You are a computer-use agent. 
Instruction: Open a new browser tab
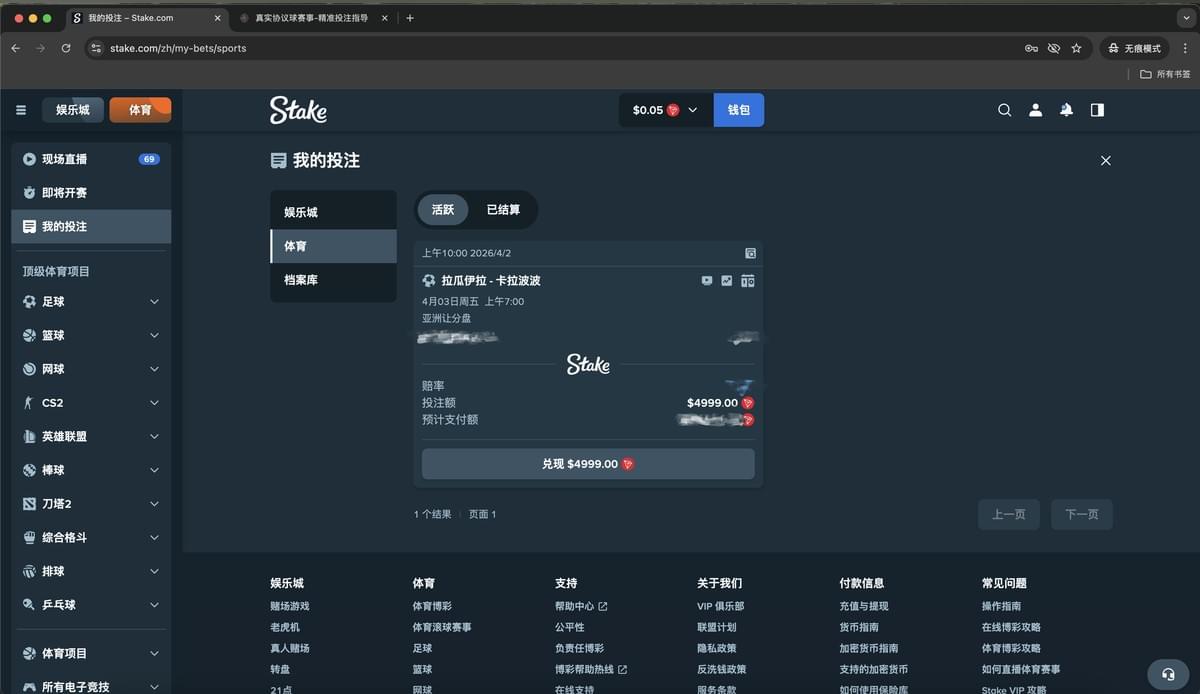tap(410, 18)
